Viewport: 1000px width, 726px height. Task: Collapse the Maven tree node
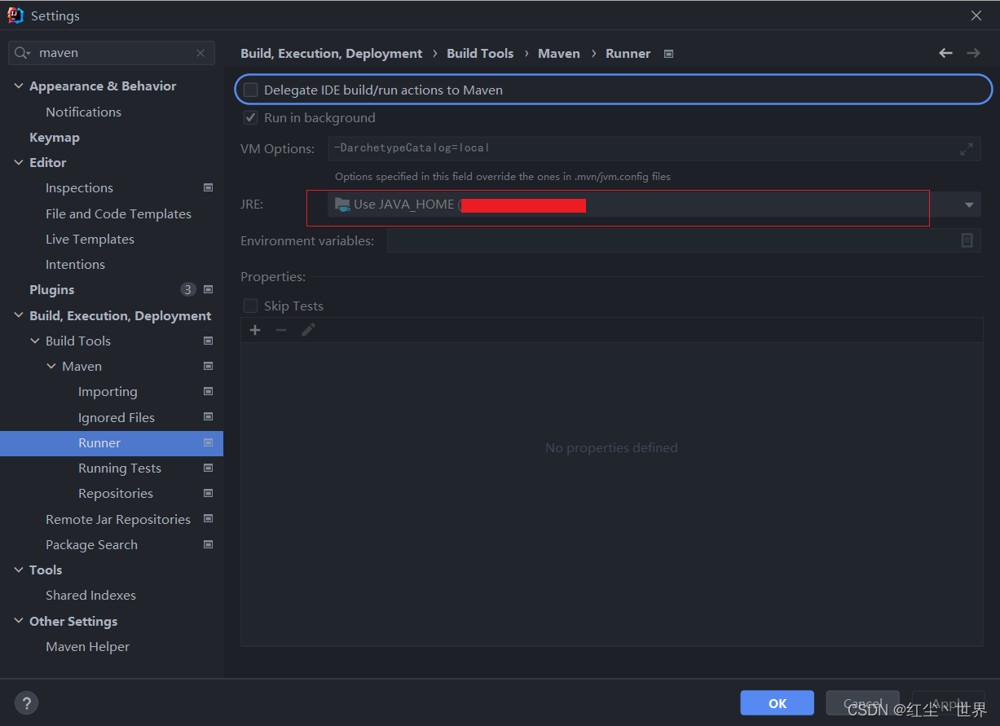click(51, 366)
